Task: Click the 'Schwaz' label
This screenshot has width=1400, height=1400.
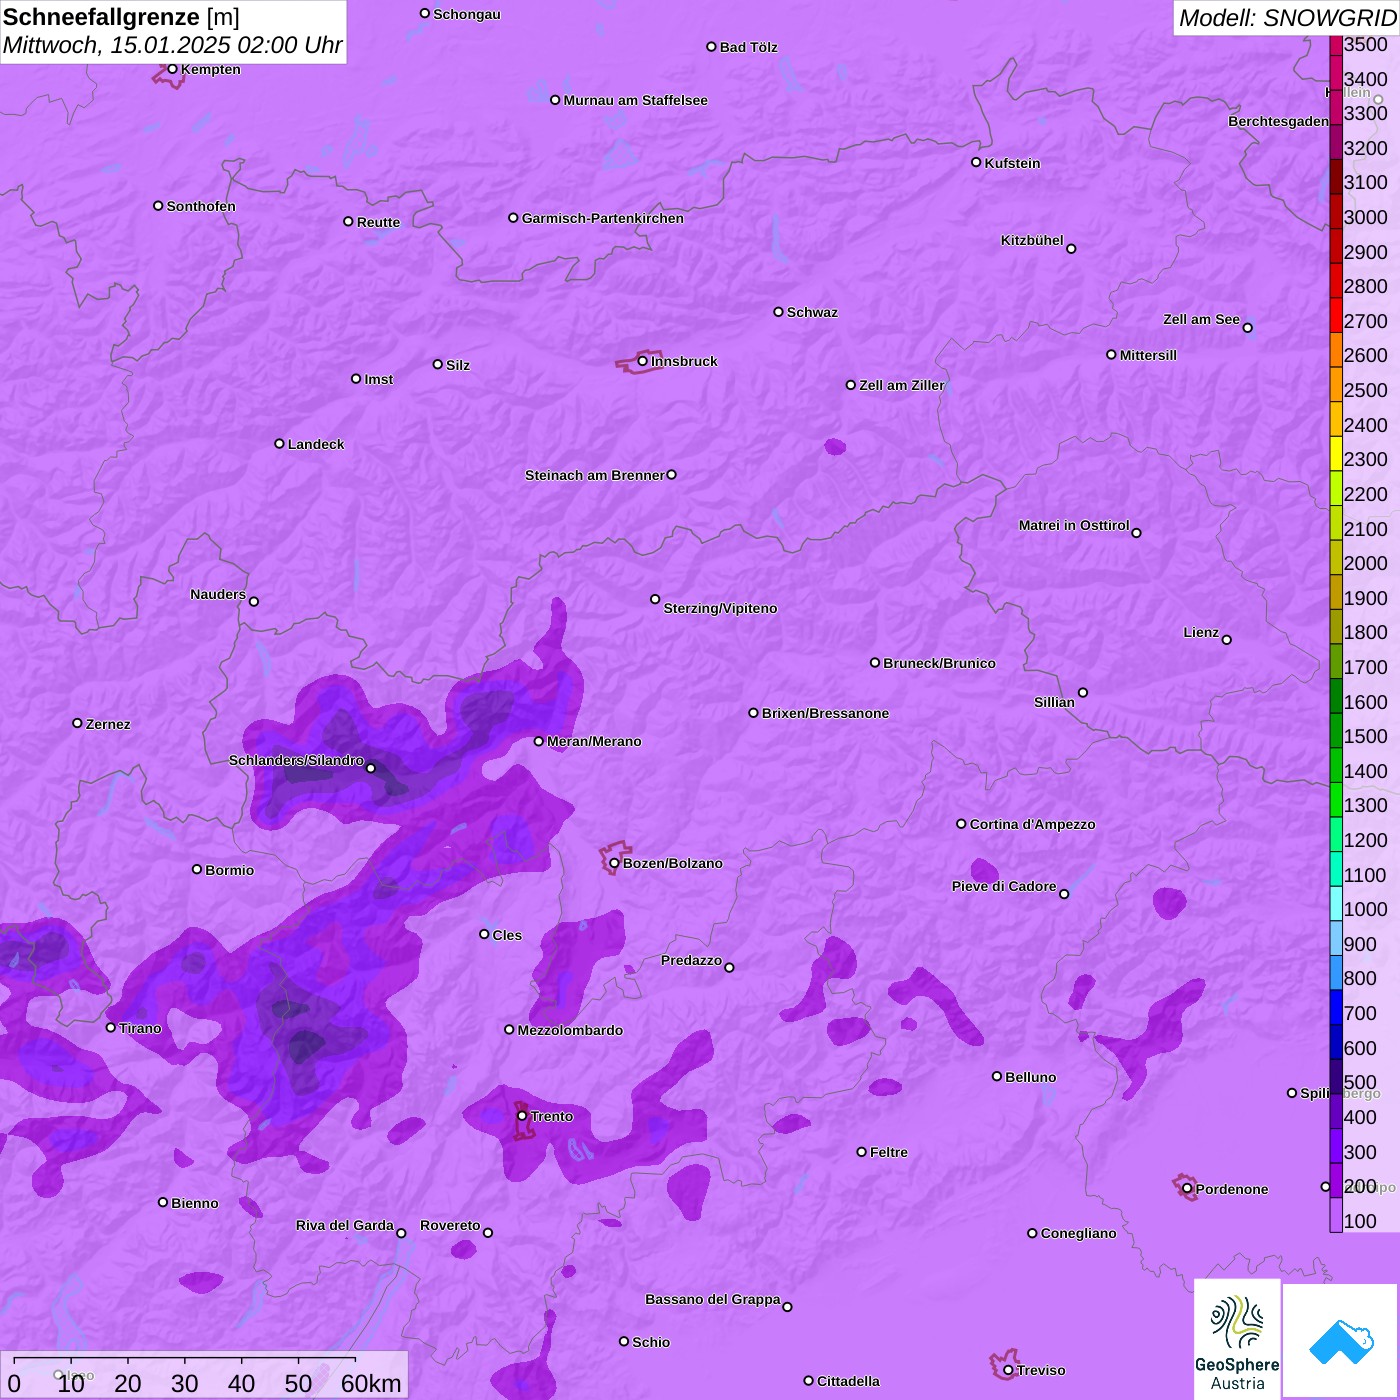Action: (x=812, y=312)
